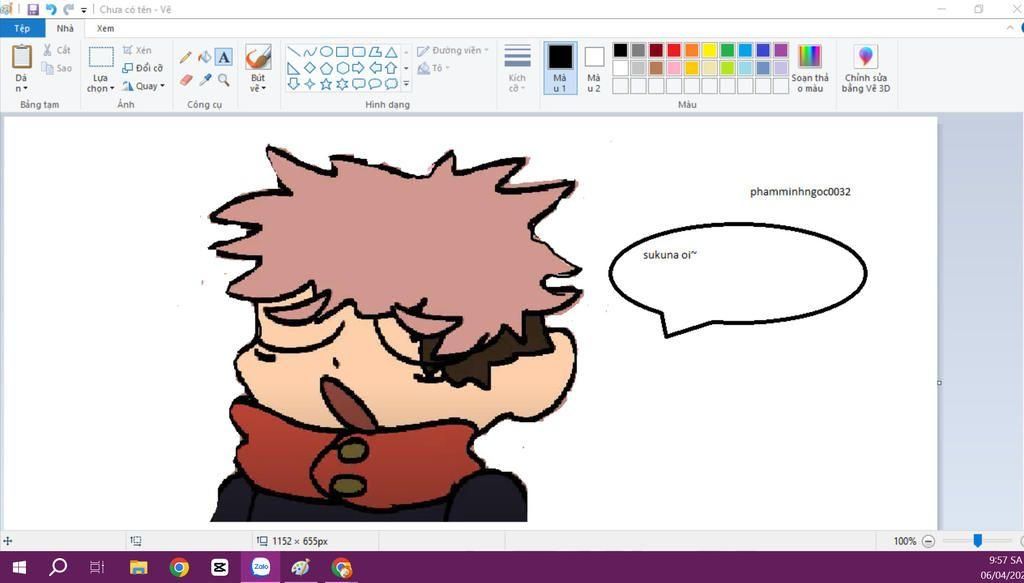
Task: Choose the Pentagon shape
Action: pos(326,68)
